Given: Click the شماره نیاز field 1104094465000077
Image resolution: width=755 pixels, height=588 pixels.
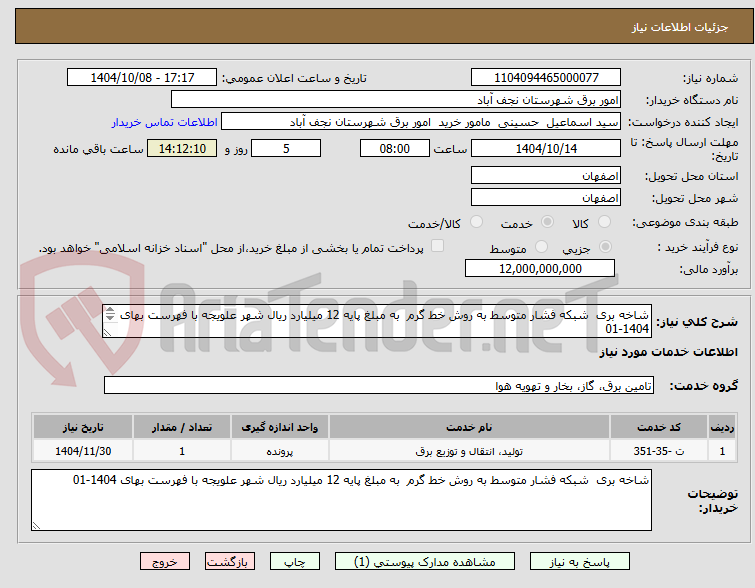Looking at the screenshot, I should [x=546, y=77].
